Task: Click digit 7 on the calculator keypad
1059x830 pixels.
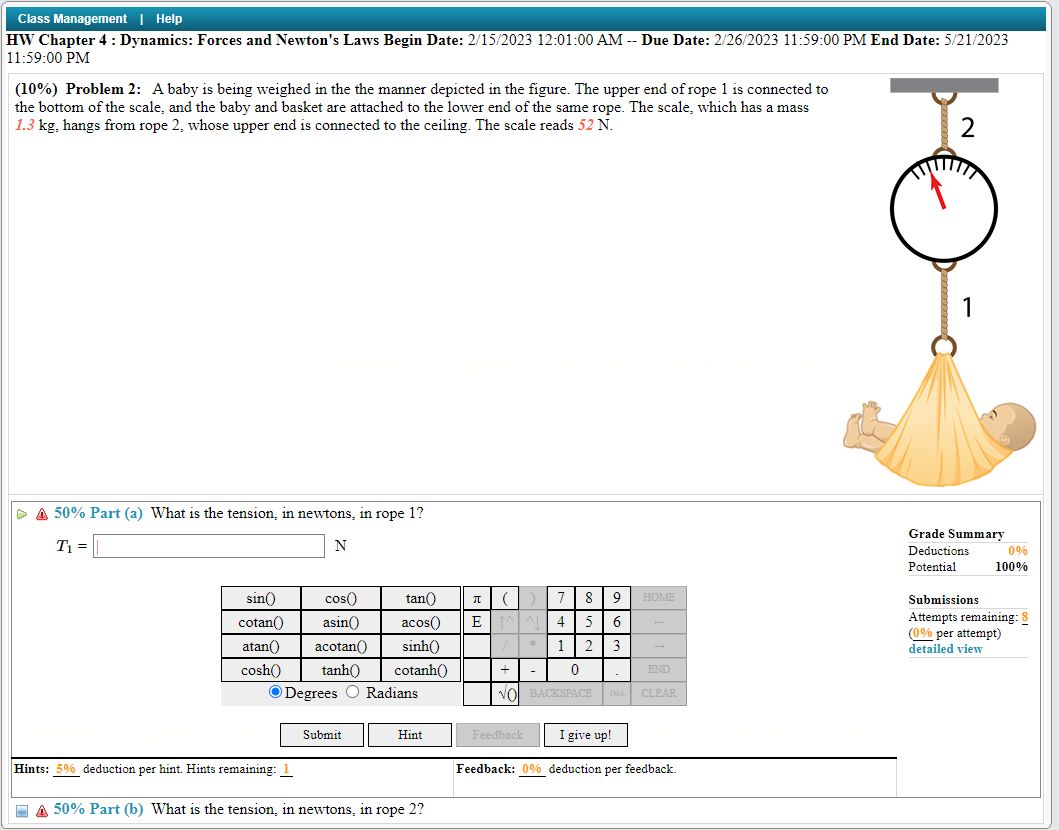Action: point(561,597)
